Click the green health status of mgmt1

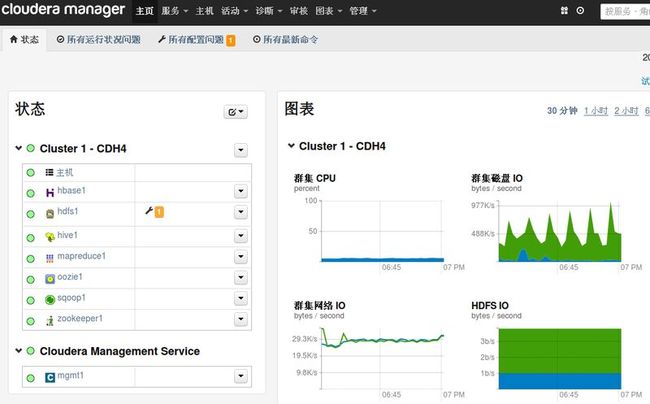(31, 377)
